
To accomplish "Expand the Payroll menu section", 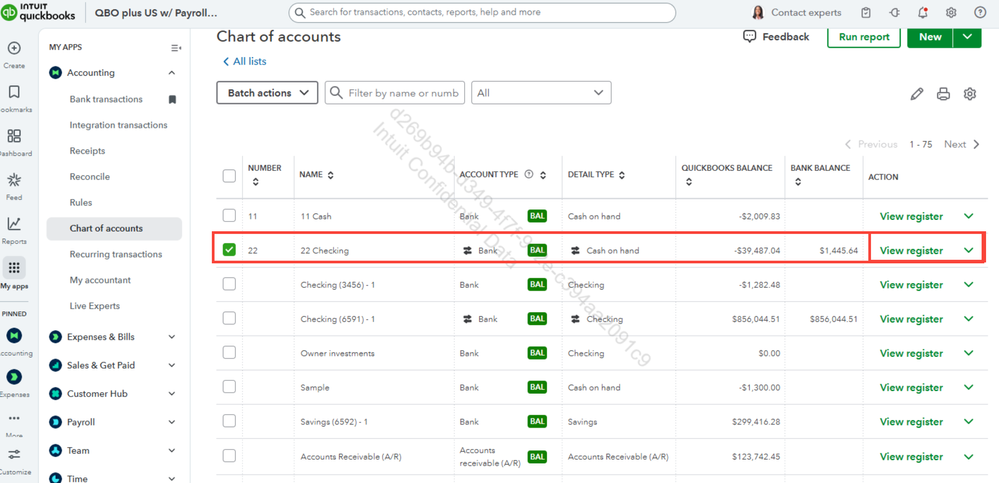I will (171, 422).
